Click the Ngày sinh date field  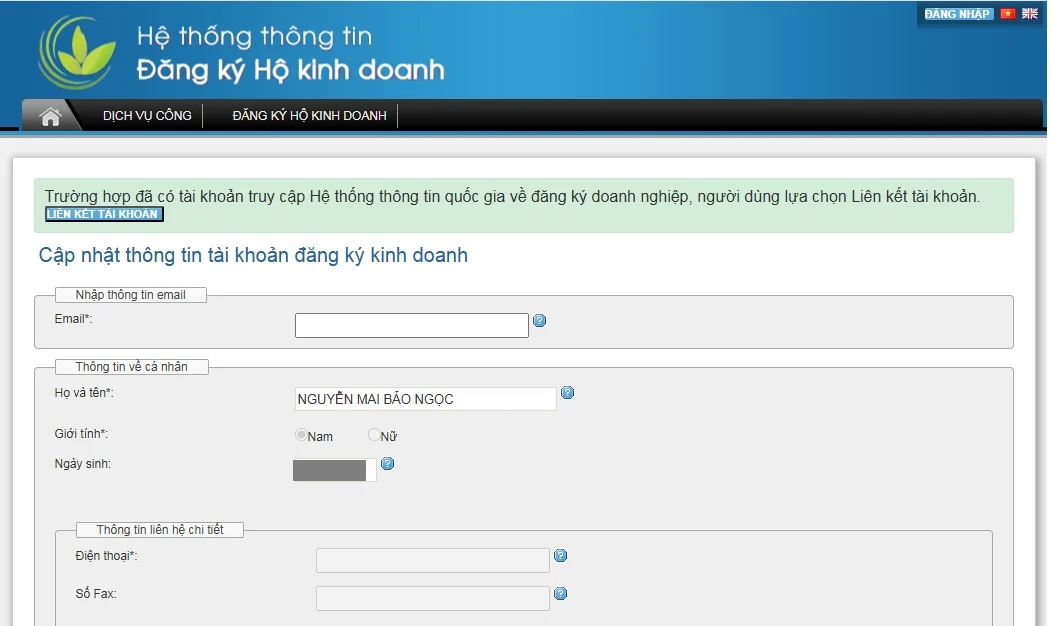(333, 470)
